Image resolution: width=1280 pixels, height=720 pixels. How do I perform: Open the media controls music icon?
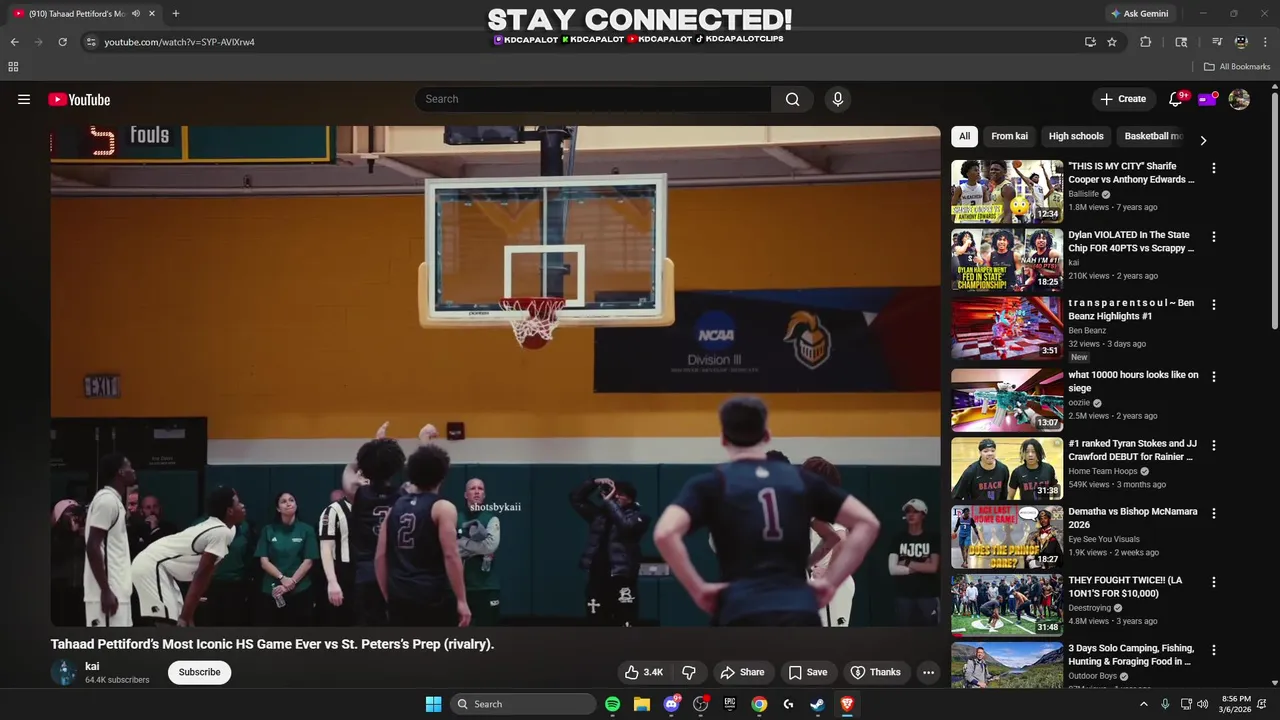click(x=1217, y=42)
